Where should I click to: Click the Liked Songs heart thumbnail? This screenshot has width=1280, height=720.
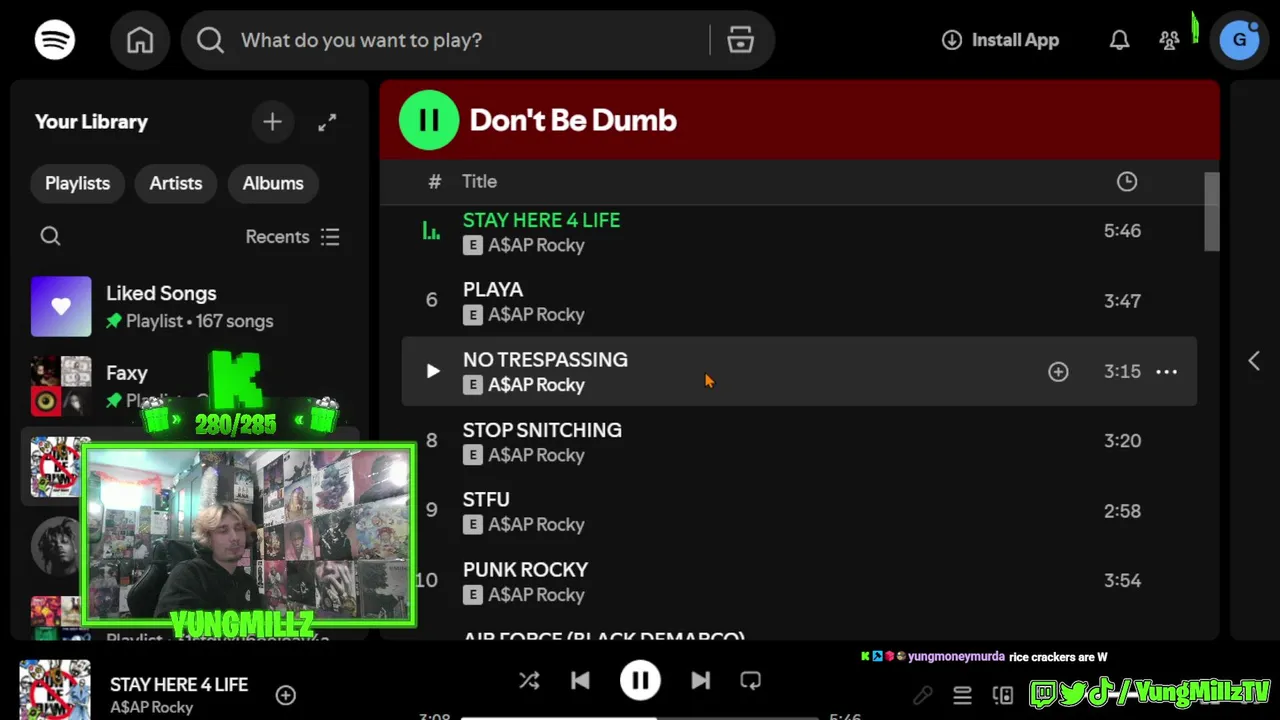point(61,306)
